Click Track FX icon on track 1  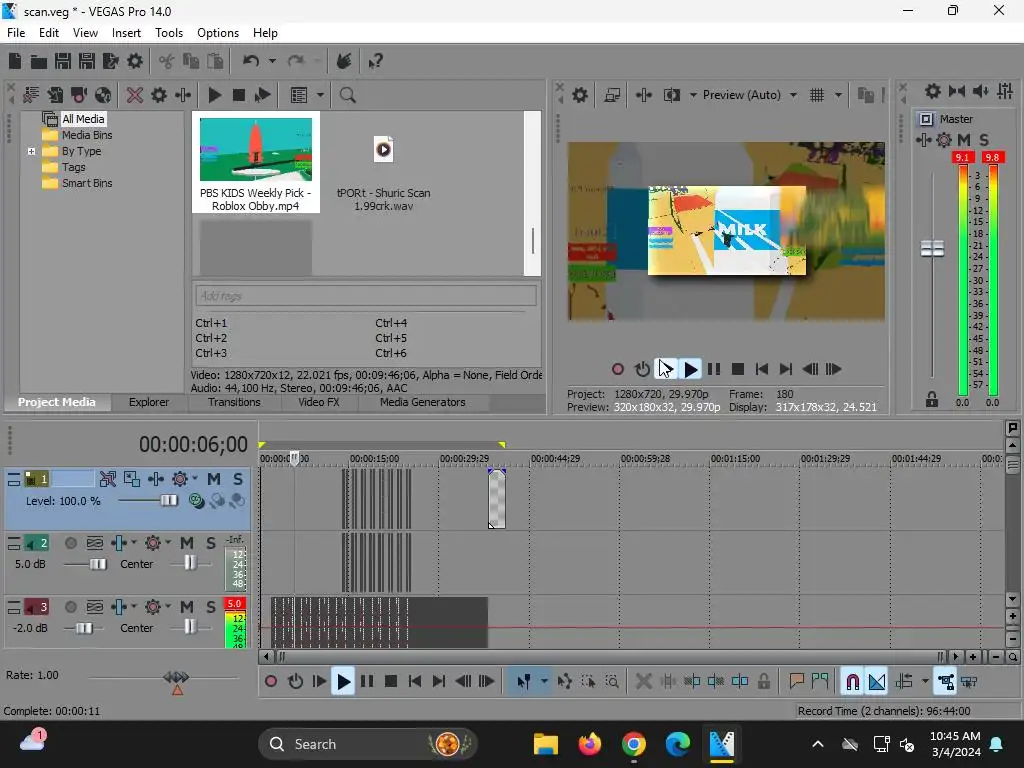155,479
